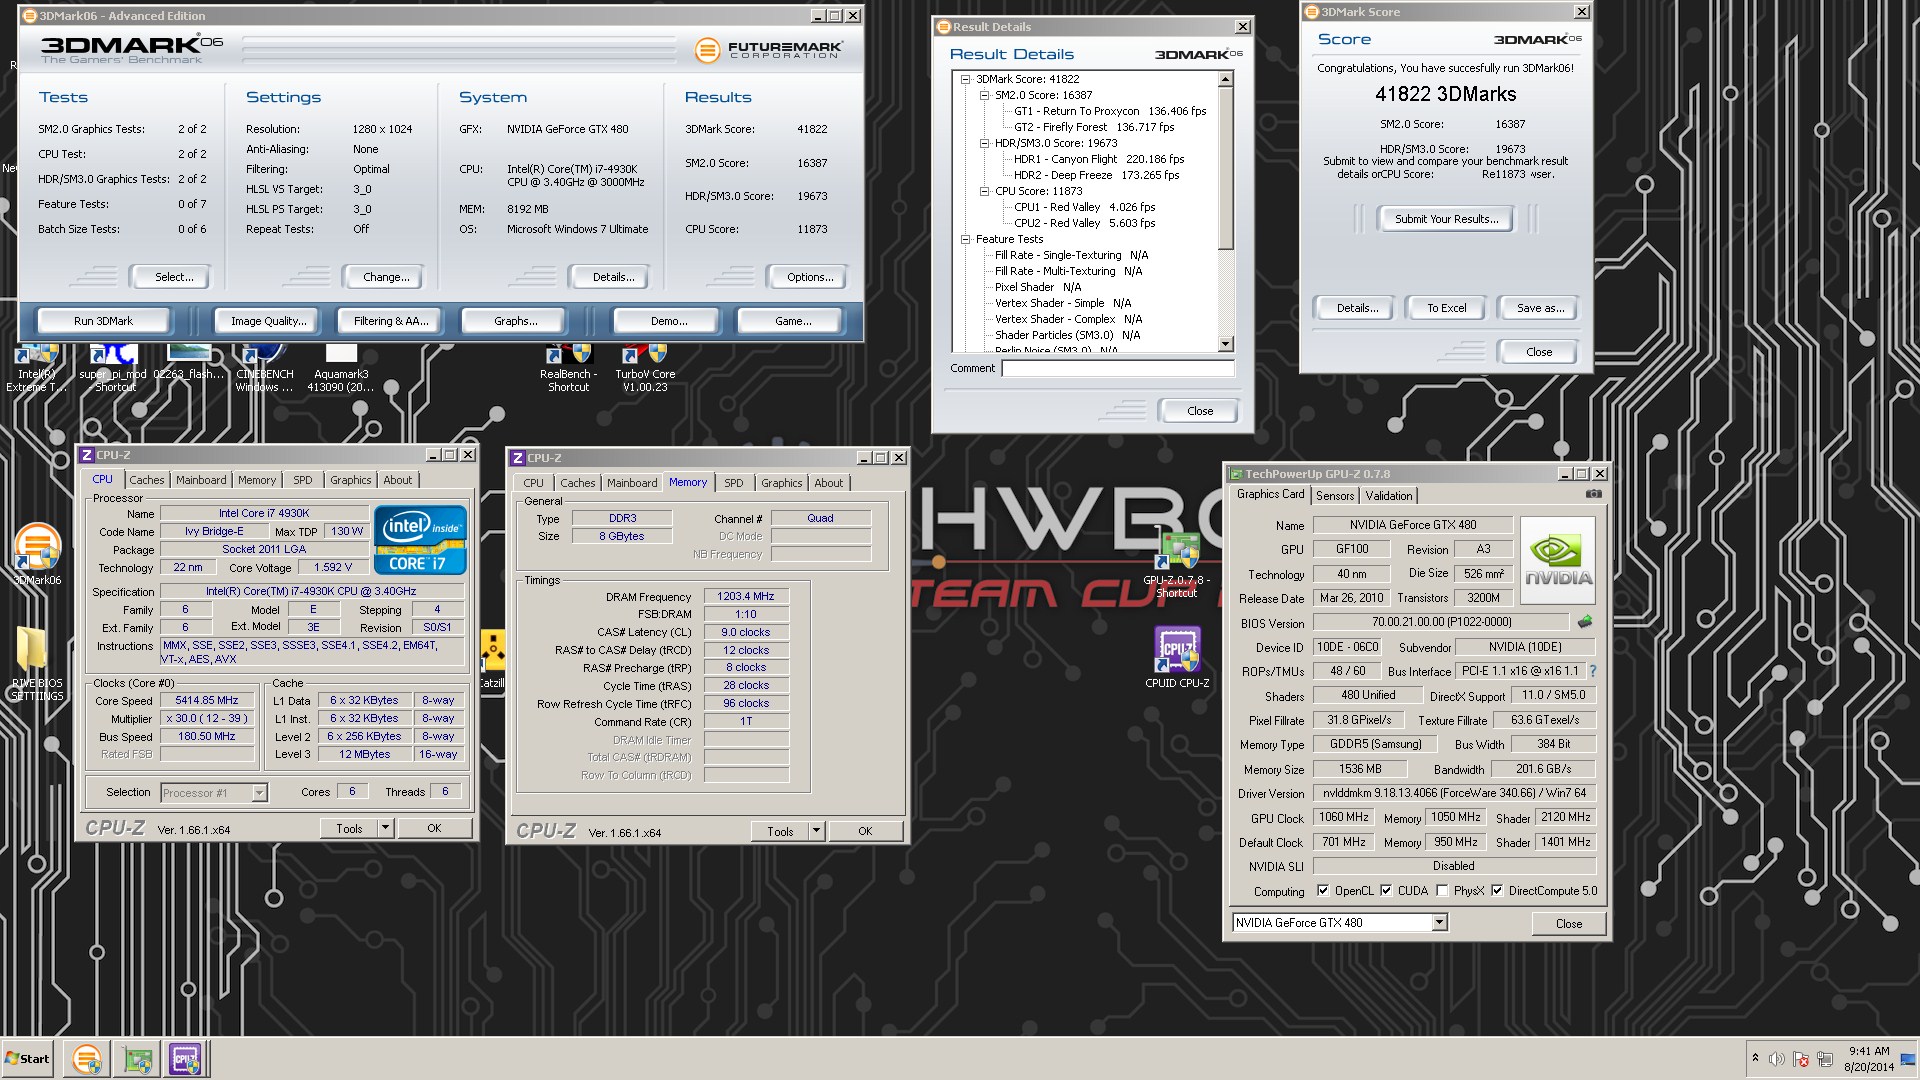
Task: Open the Processor selection dropdown in CPU-Z
Action: 259,793
